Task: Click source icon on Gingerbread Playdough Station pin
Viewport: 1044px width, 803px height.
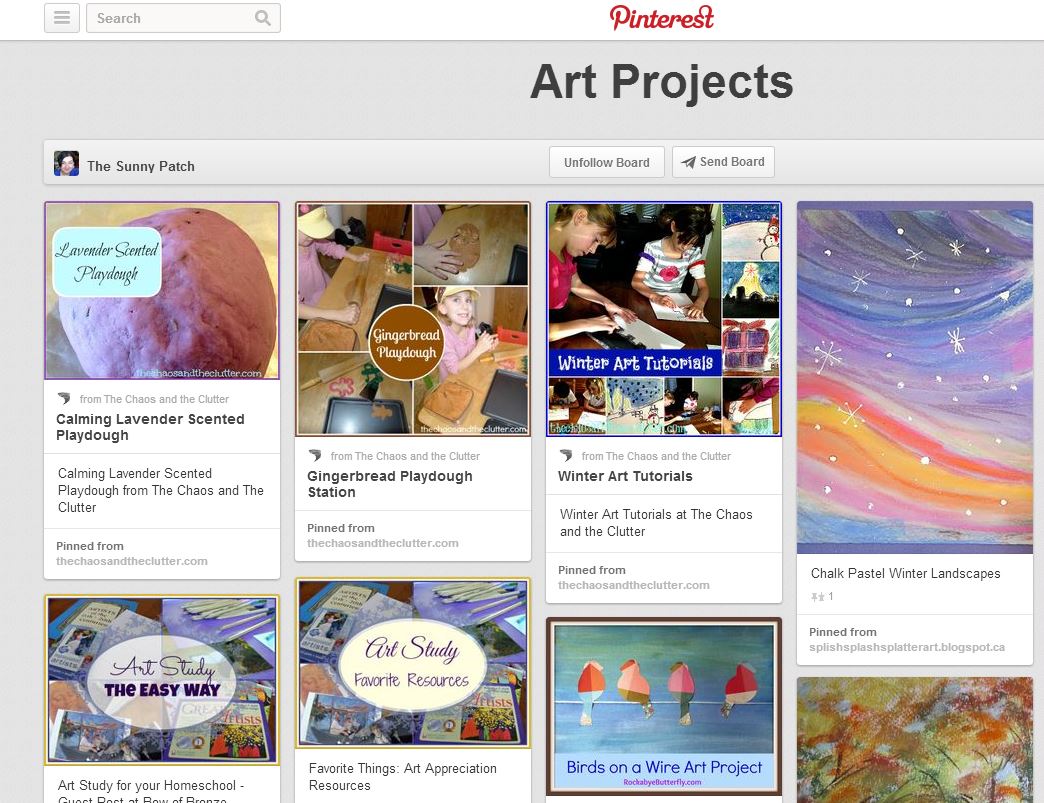Action: 316,455
